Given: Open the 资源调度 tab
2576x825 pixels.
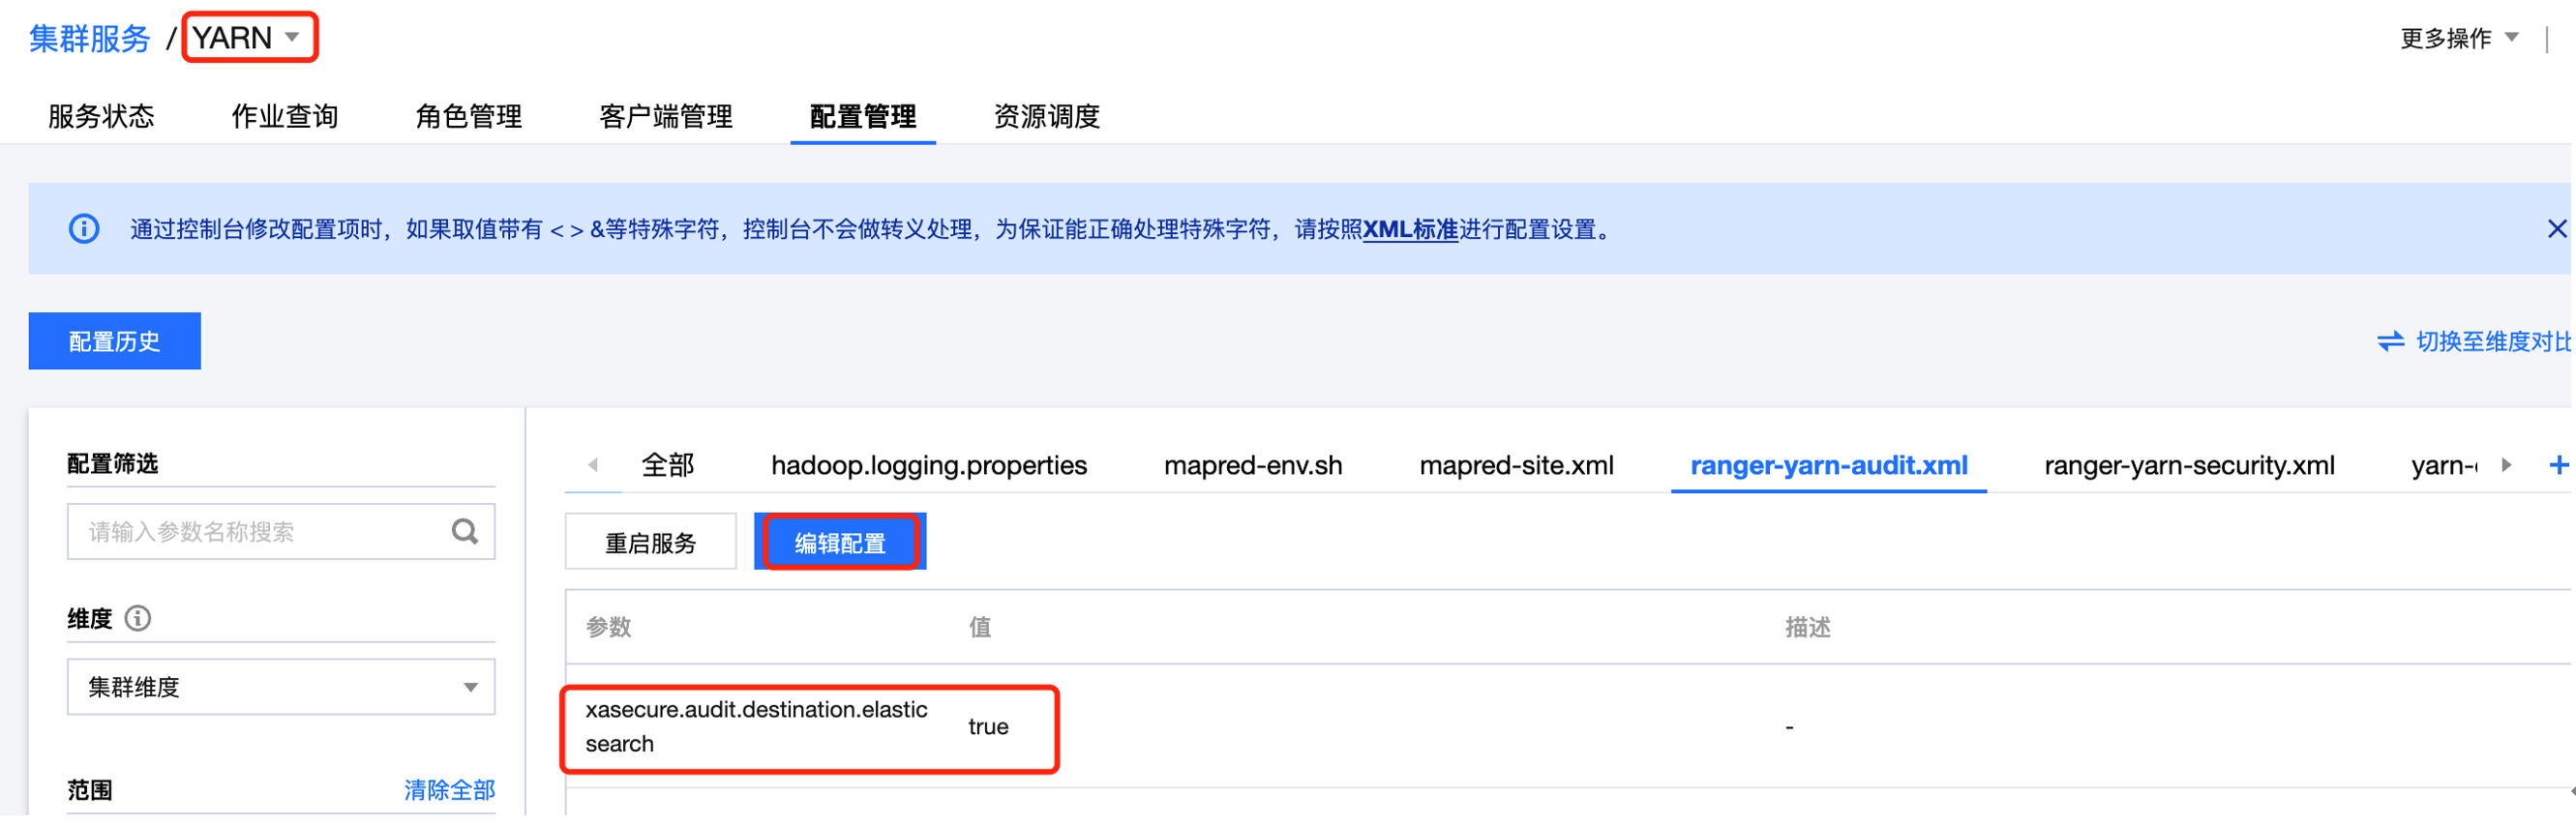Looking at the screenshot, I should (1046, 116).
